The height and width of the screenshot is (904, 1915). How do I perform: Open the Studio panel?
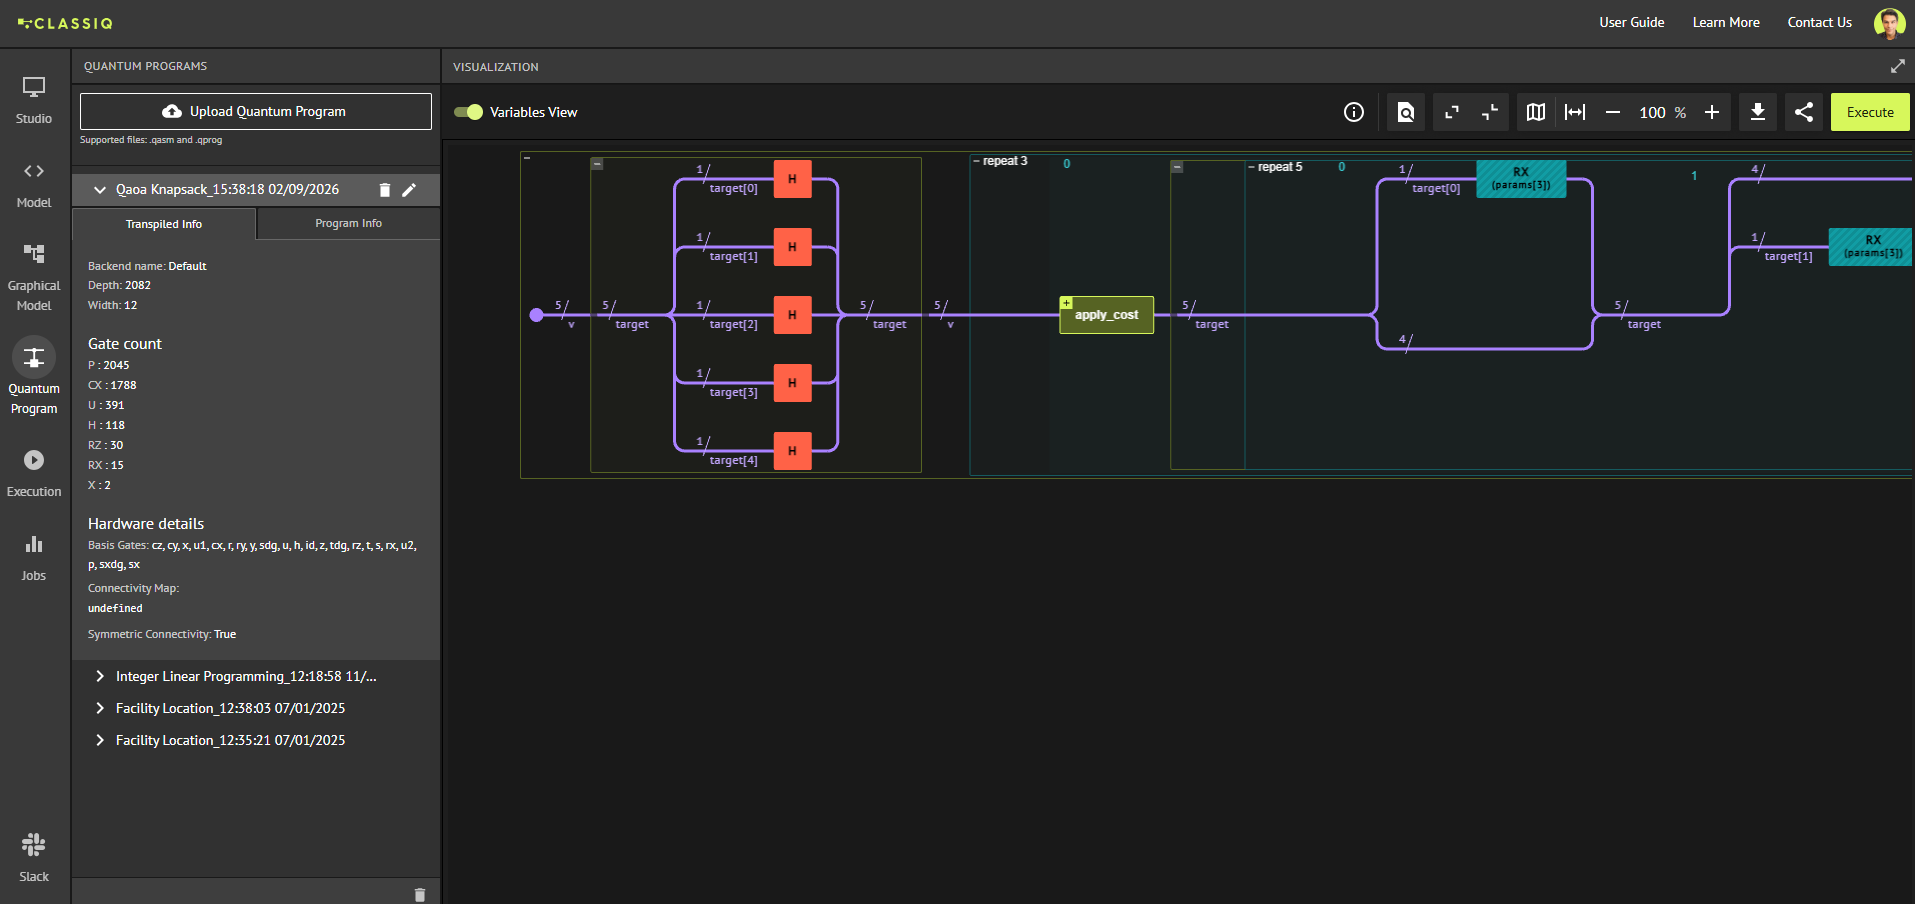tap(33, 97)
